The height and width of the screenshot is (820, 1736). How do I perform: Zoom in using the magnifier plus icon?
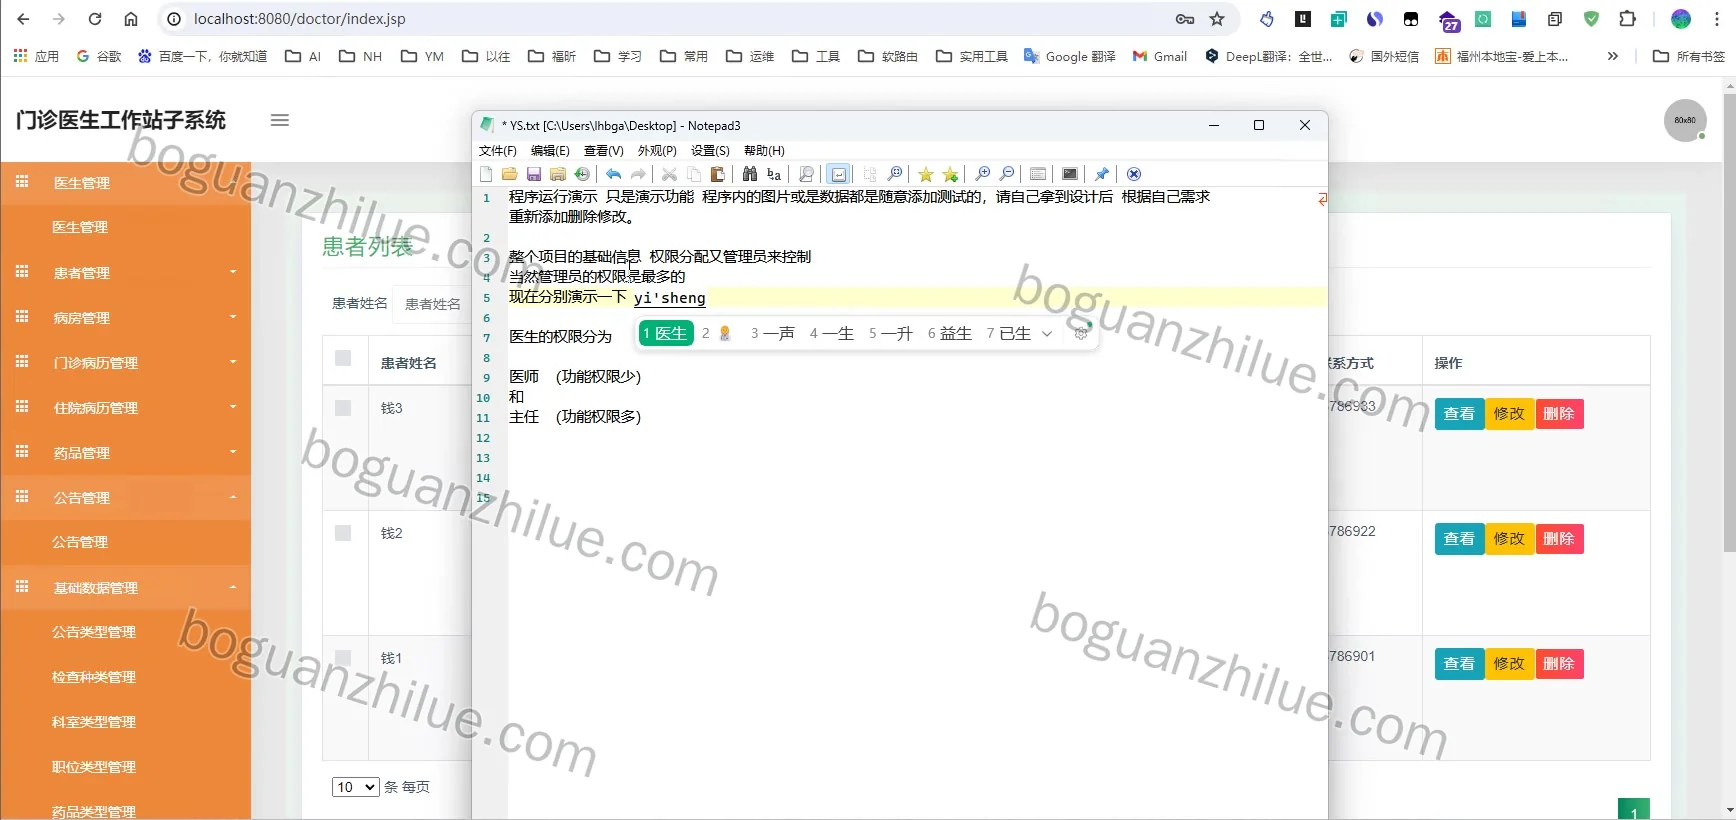coord(983,174)
